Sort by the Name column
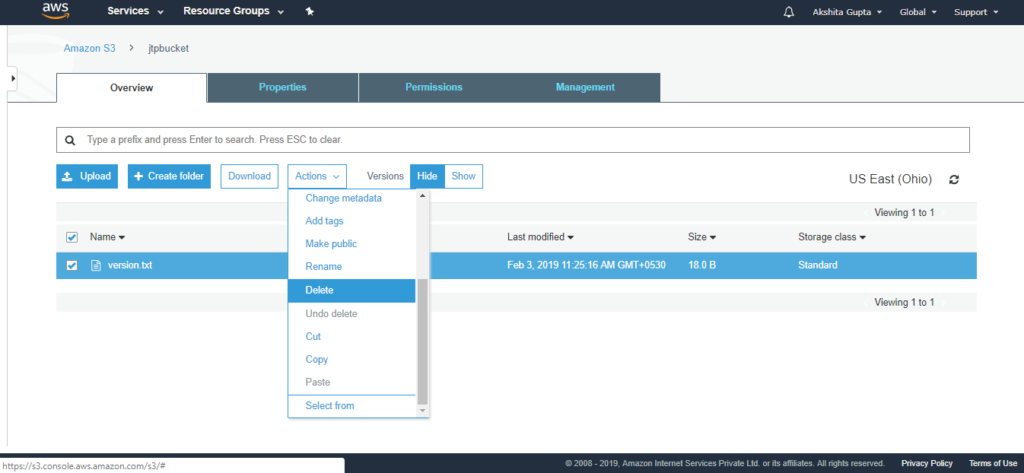This screenshot has height=473, width=1024. pos(107,237)
